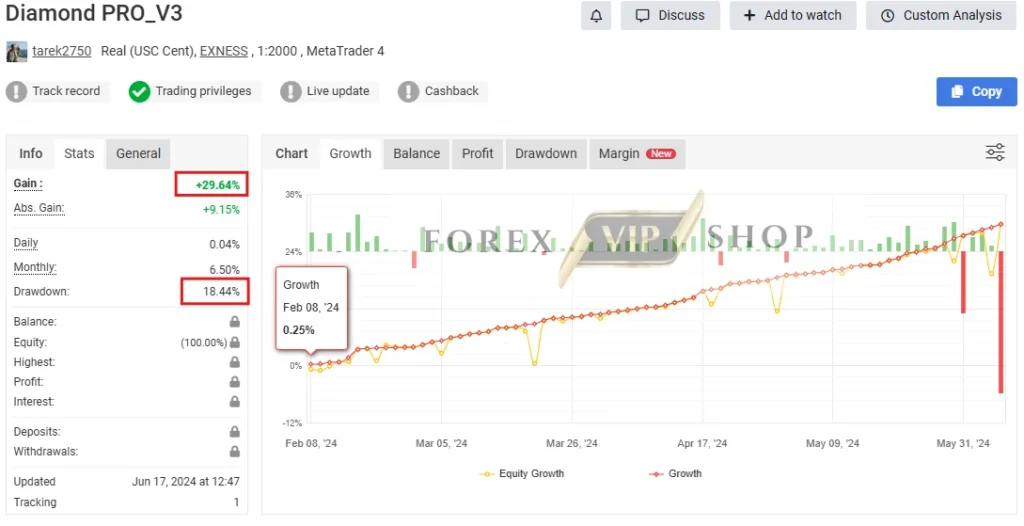Click the Daily label
The height and width of the screenshot is (526, 1024).
coord(26,243)
